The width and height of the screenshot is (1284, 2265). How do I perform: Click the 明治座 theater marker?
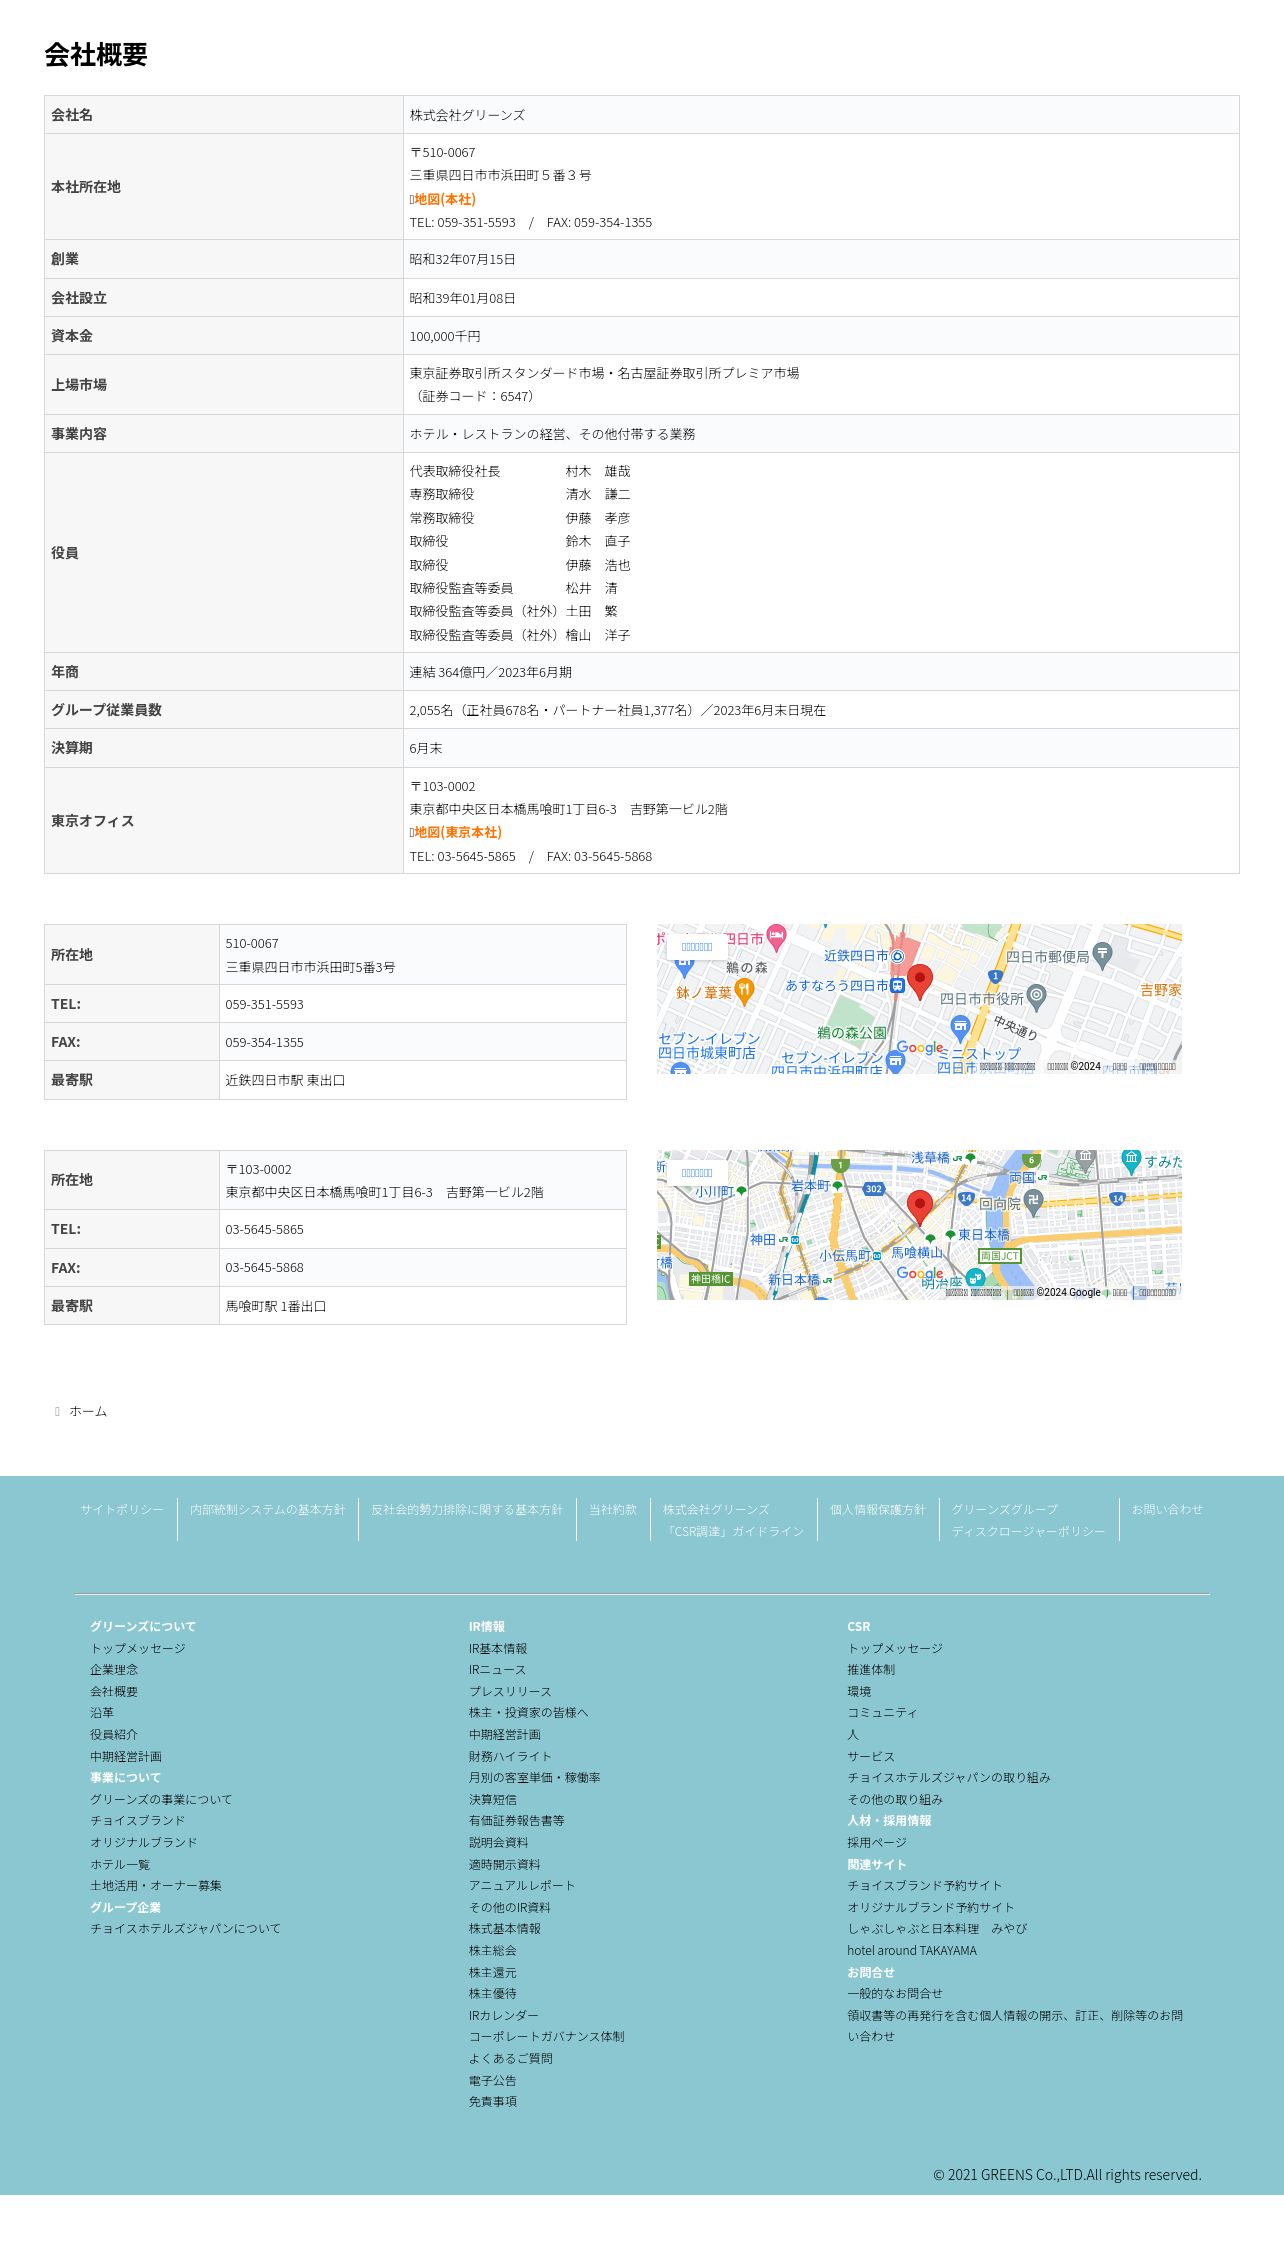click(975, 1278)
